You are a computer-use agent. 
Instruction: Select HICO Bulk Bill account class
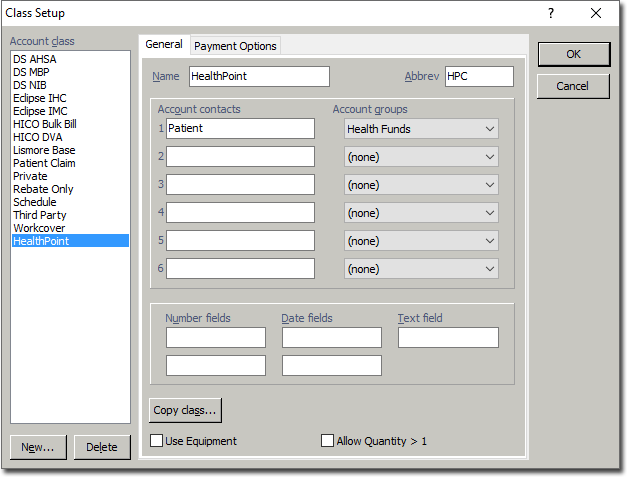point(44,124)
